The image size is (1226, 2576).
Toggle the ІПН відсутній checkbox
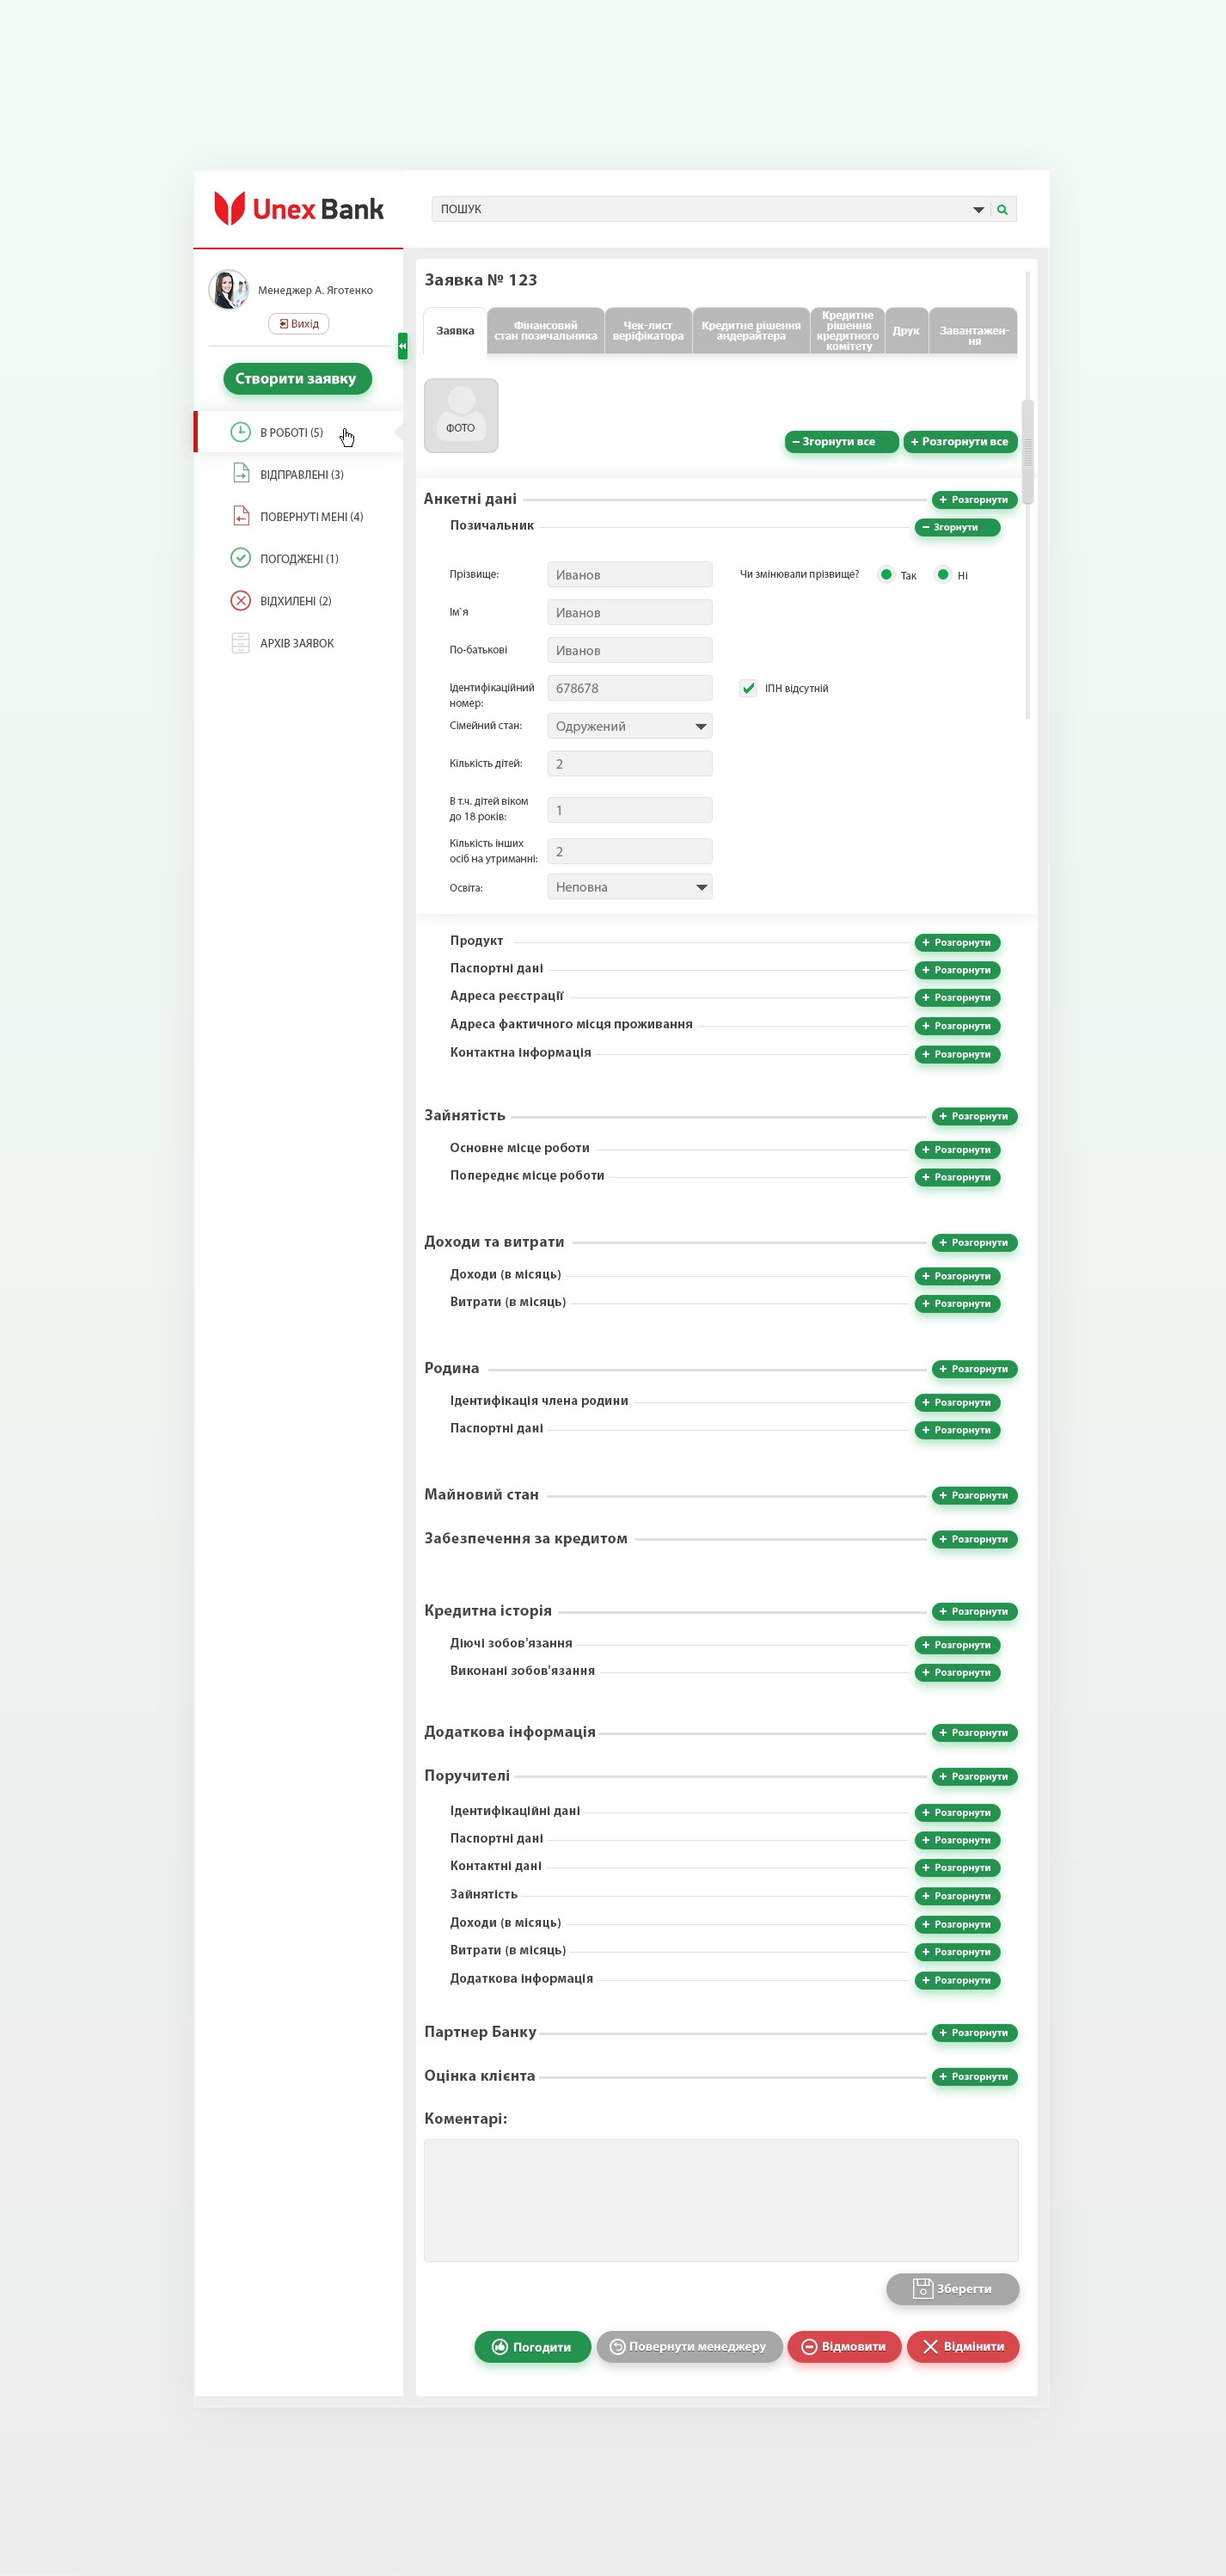point(748,688)
